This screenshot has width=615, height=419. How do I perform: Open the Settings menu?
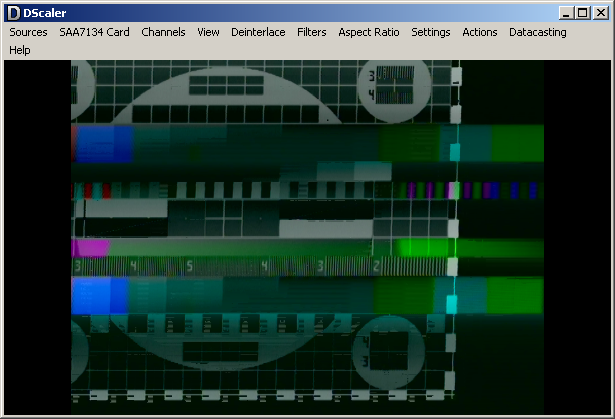pyautogui.click(x=431, y=32)
